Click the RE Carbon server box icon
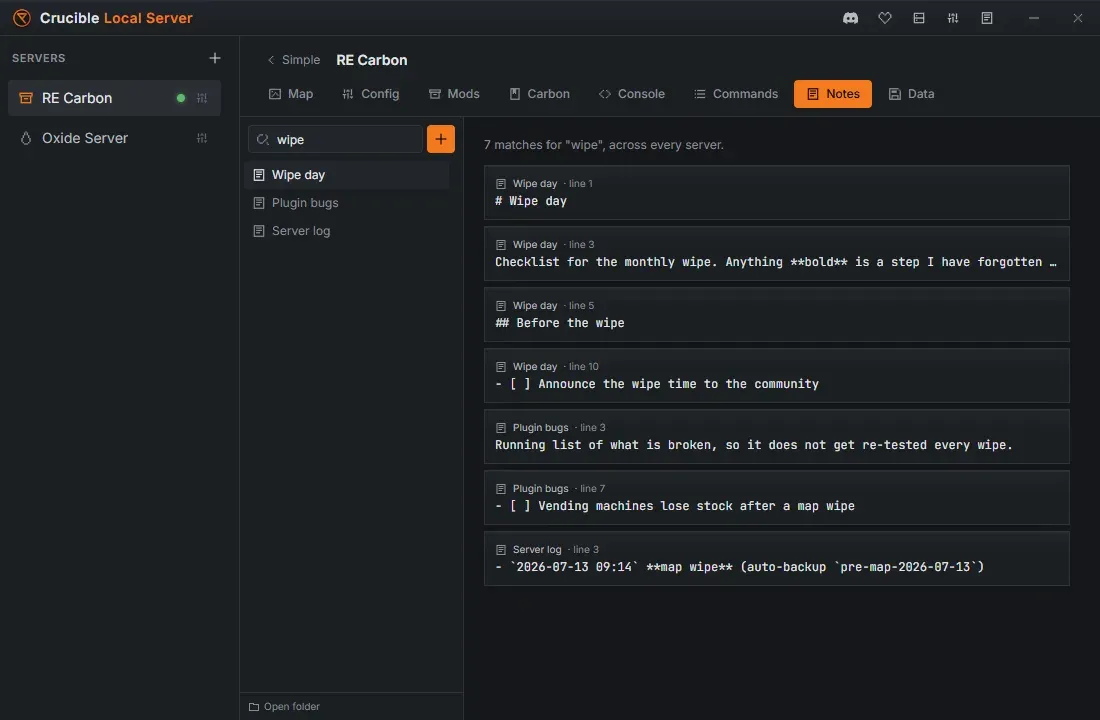 tap(26, 98)
